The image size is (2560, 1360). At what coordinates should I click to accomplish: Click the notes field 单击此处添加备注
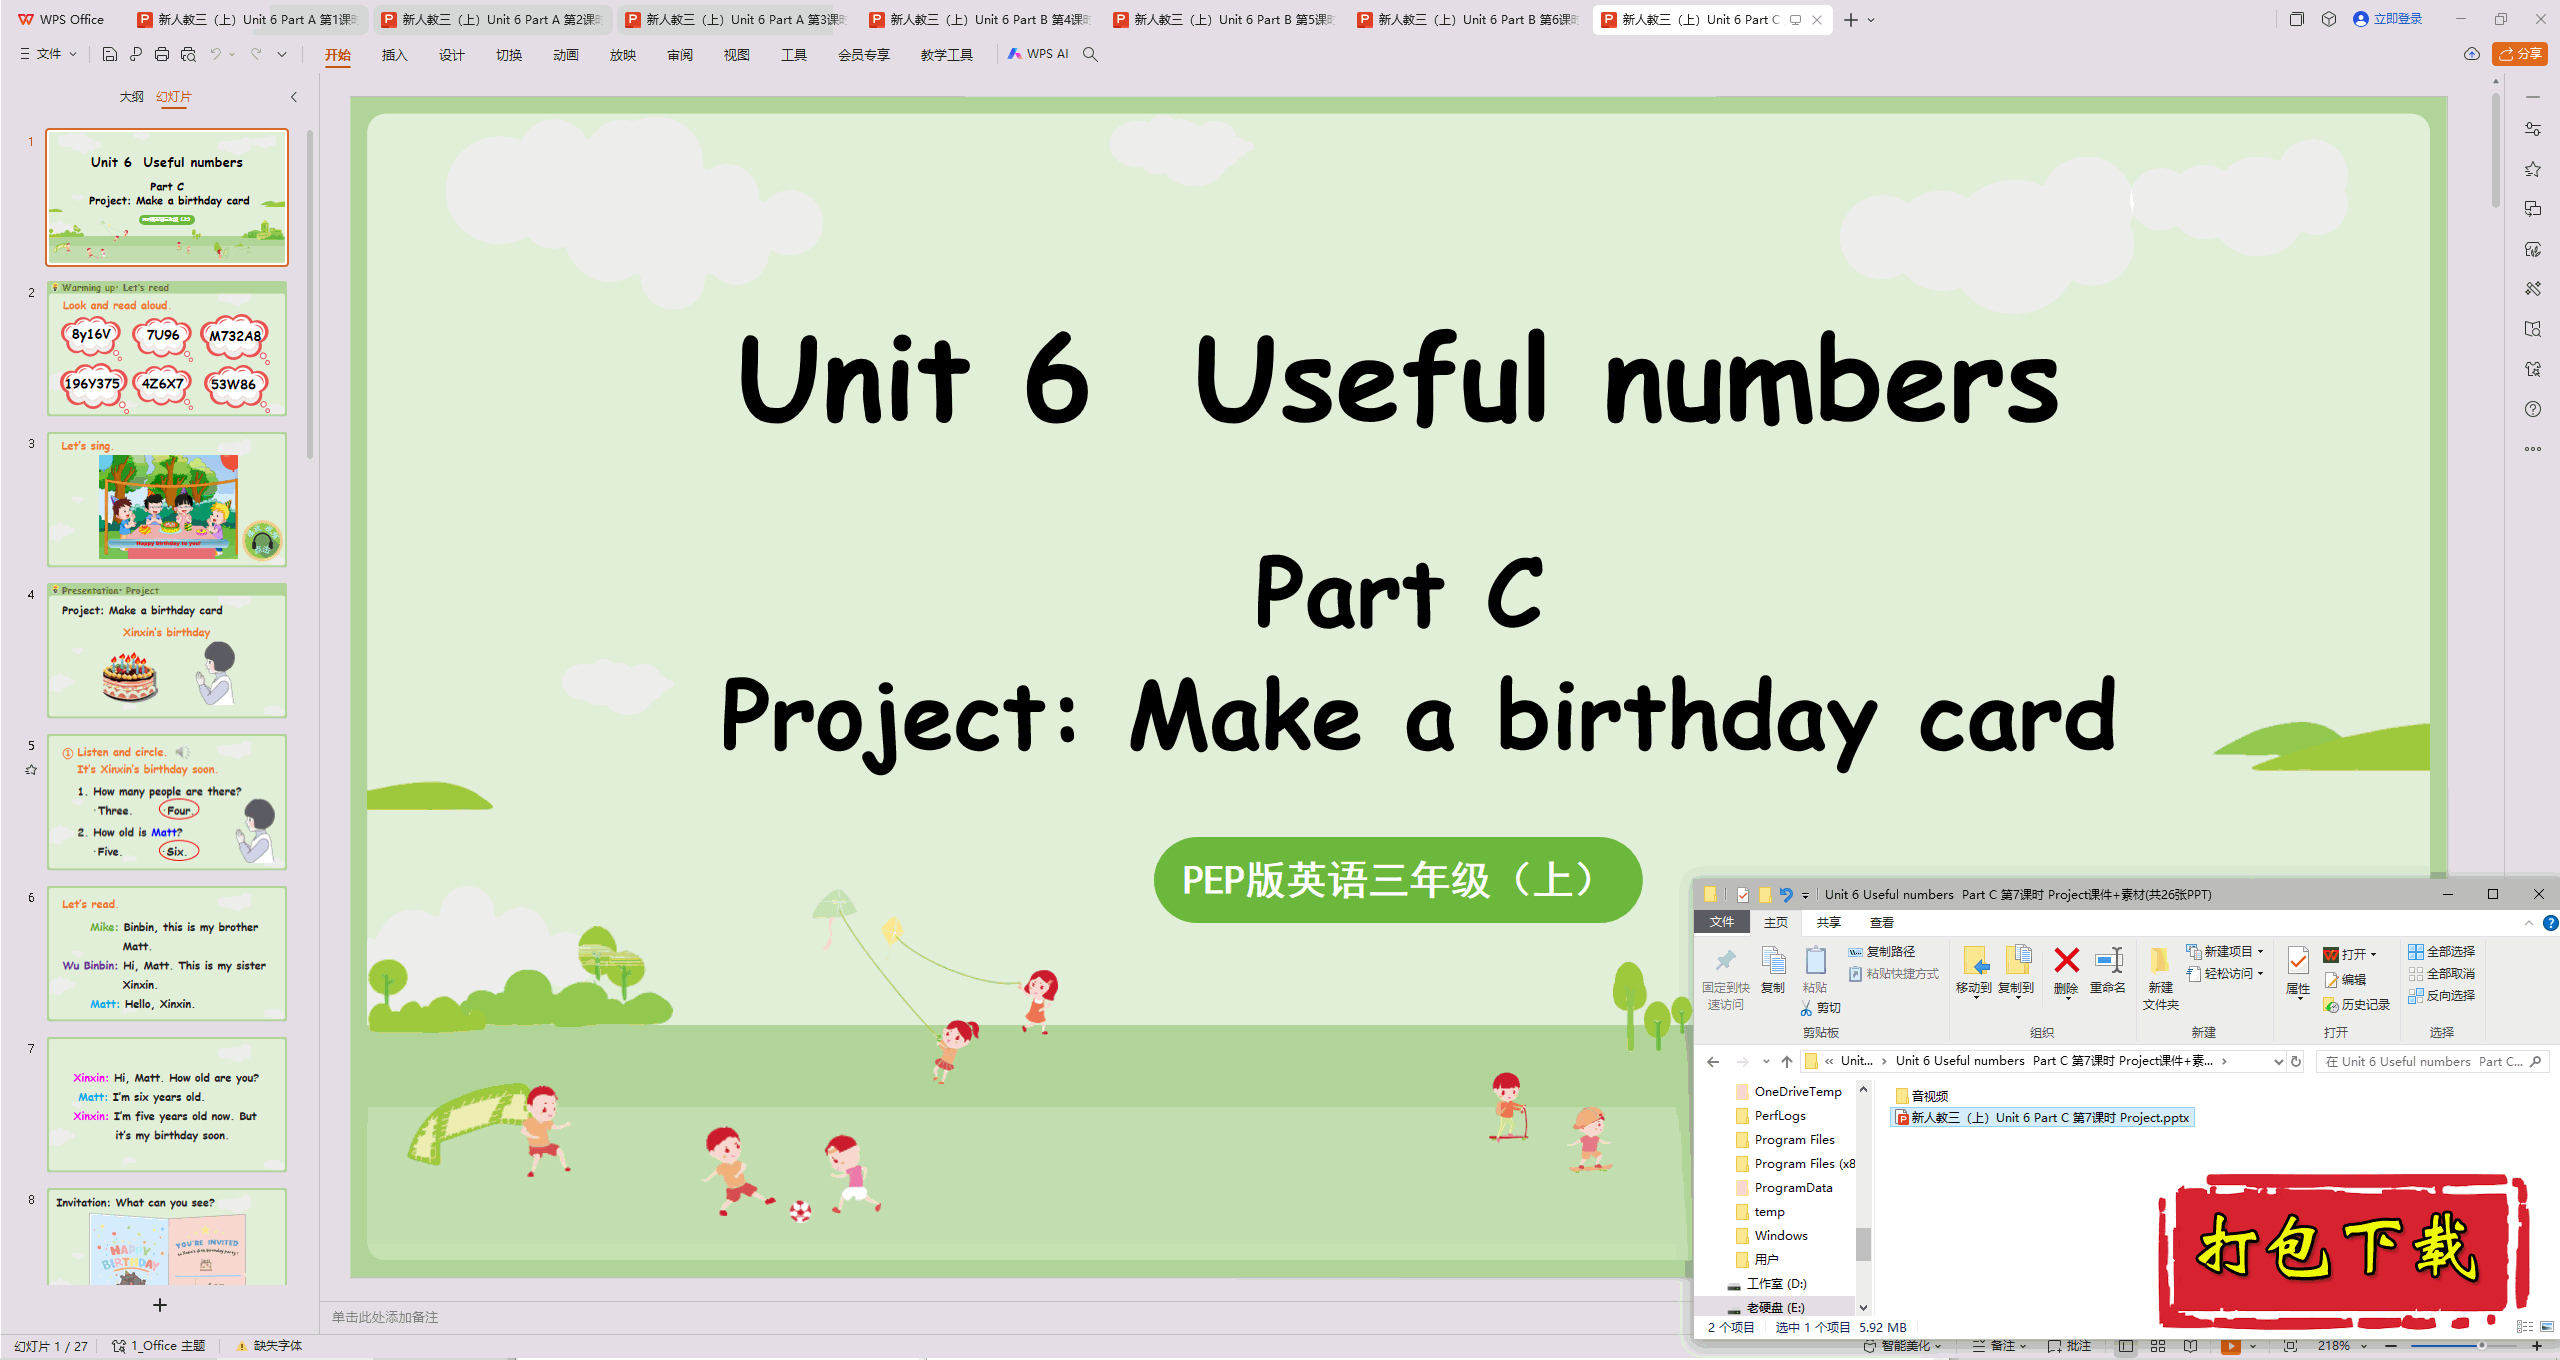pos(385,1317)
